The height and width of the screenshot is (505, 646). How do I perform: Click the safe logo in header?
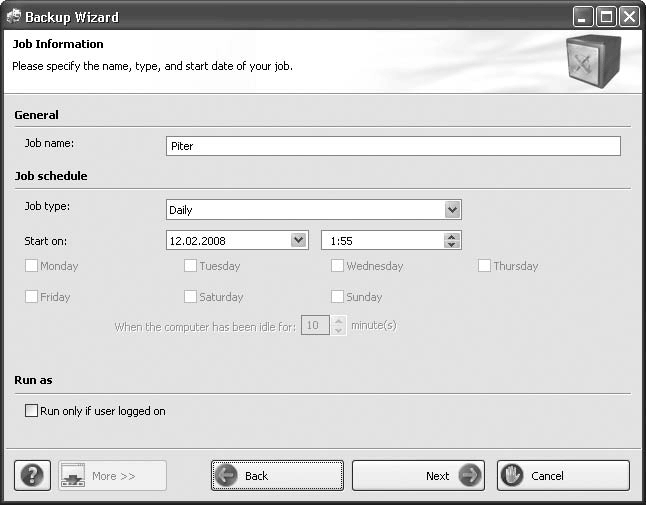click(x=593, y=61)
